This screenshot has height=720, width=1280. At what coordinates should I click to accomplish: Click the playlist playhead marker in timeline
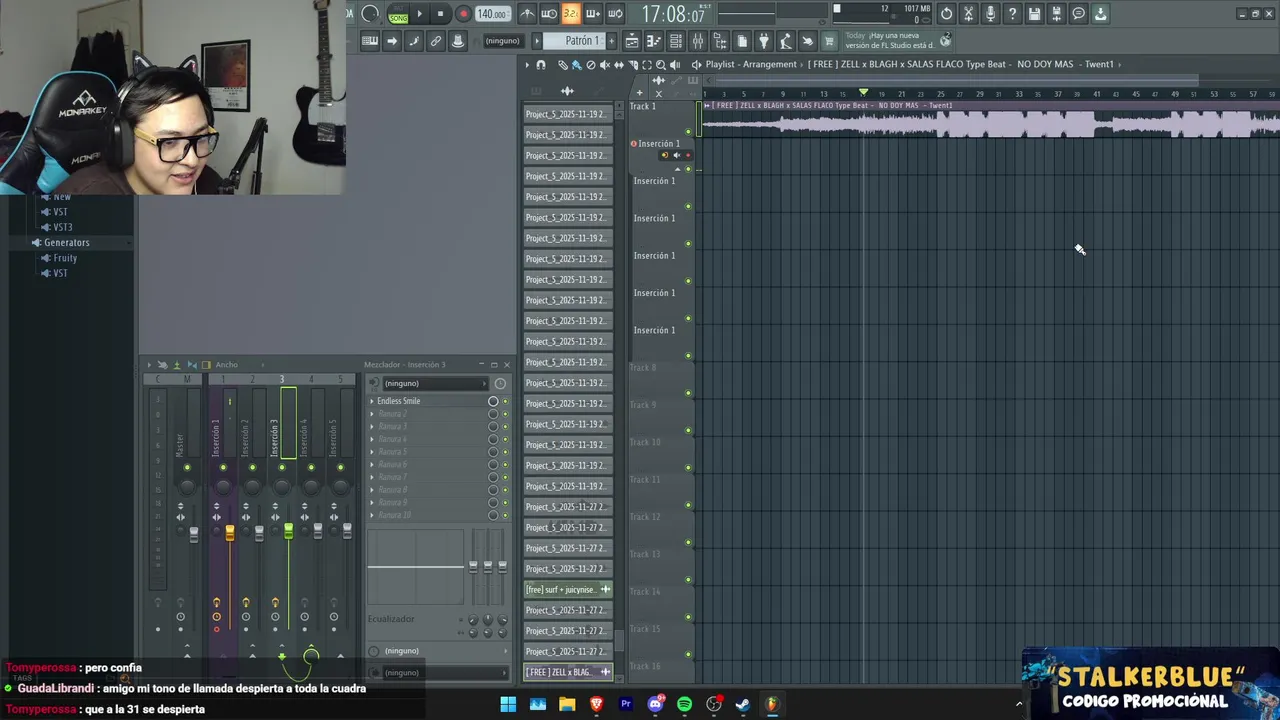(863, 93)
